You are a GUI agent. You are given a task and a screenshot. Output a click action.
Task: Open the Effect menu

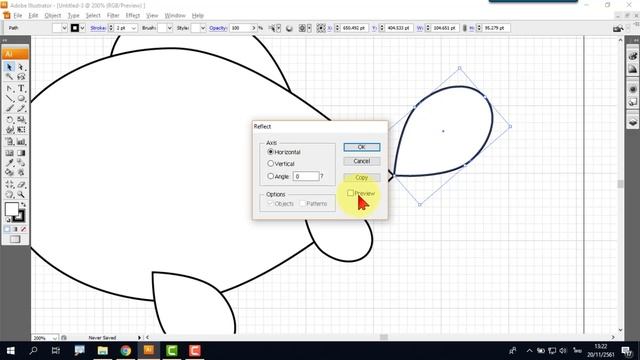[132, 16]
